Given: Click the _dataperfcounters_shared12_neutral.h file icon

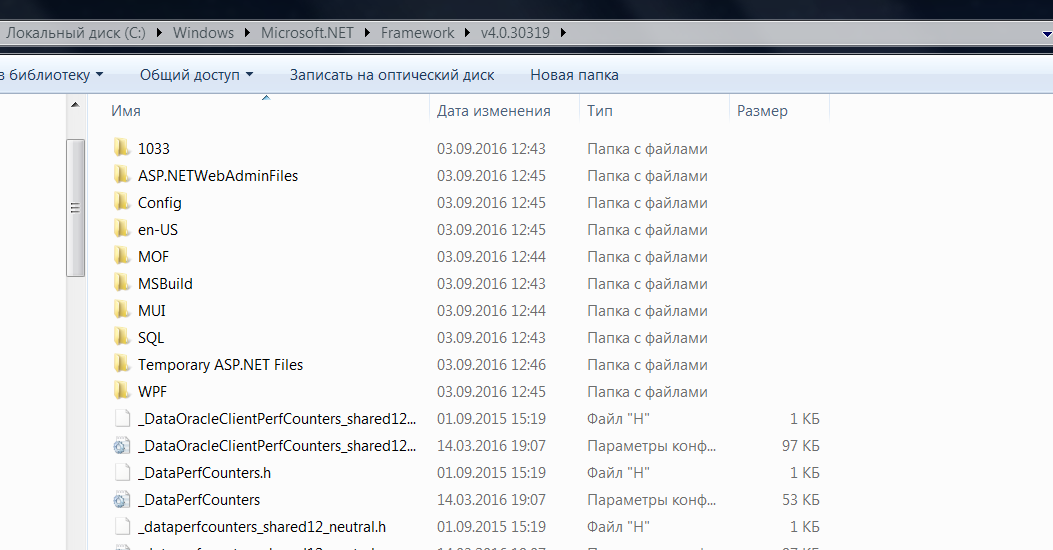Looking at the screenshot, I should click(x=122, y=526).
